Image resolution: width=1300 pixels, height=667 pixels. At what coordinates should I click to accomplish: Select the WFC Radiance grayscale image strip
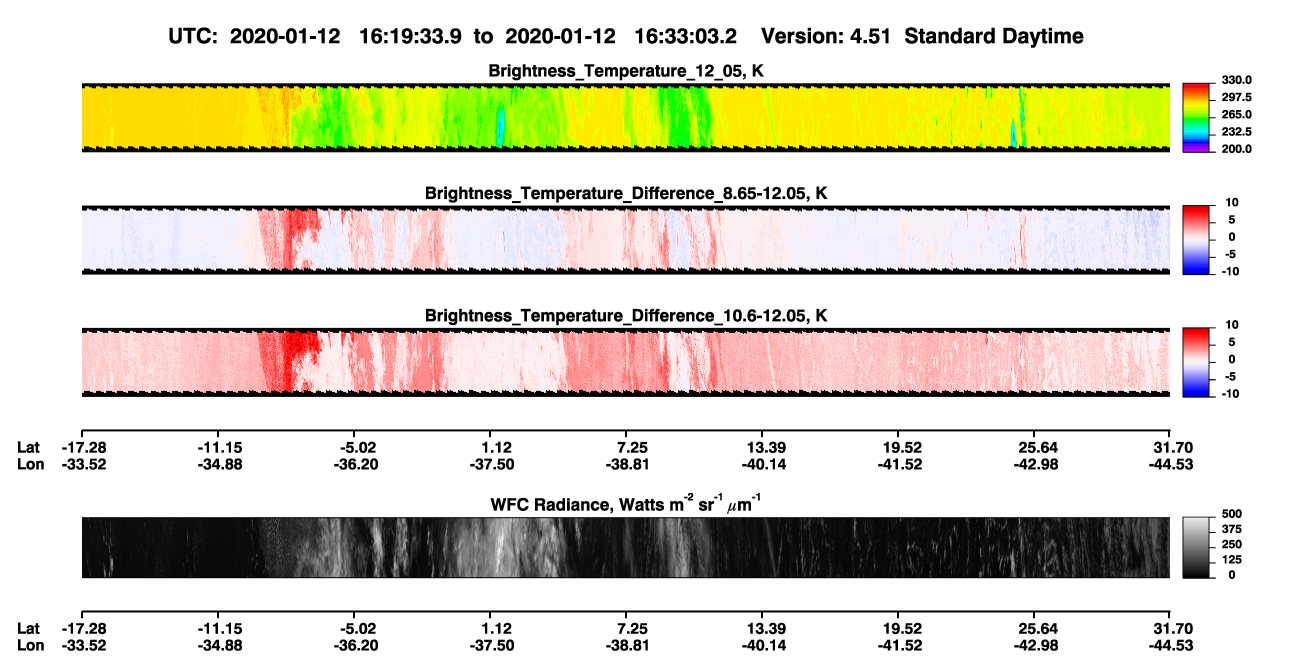coord(625,547)
